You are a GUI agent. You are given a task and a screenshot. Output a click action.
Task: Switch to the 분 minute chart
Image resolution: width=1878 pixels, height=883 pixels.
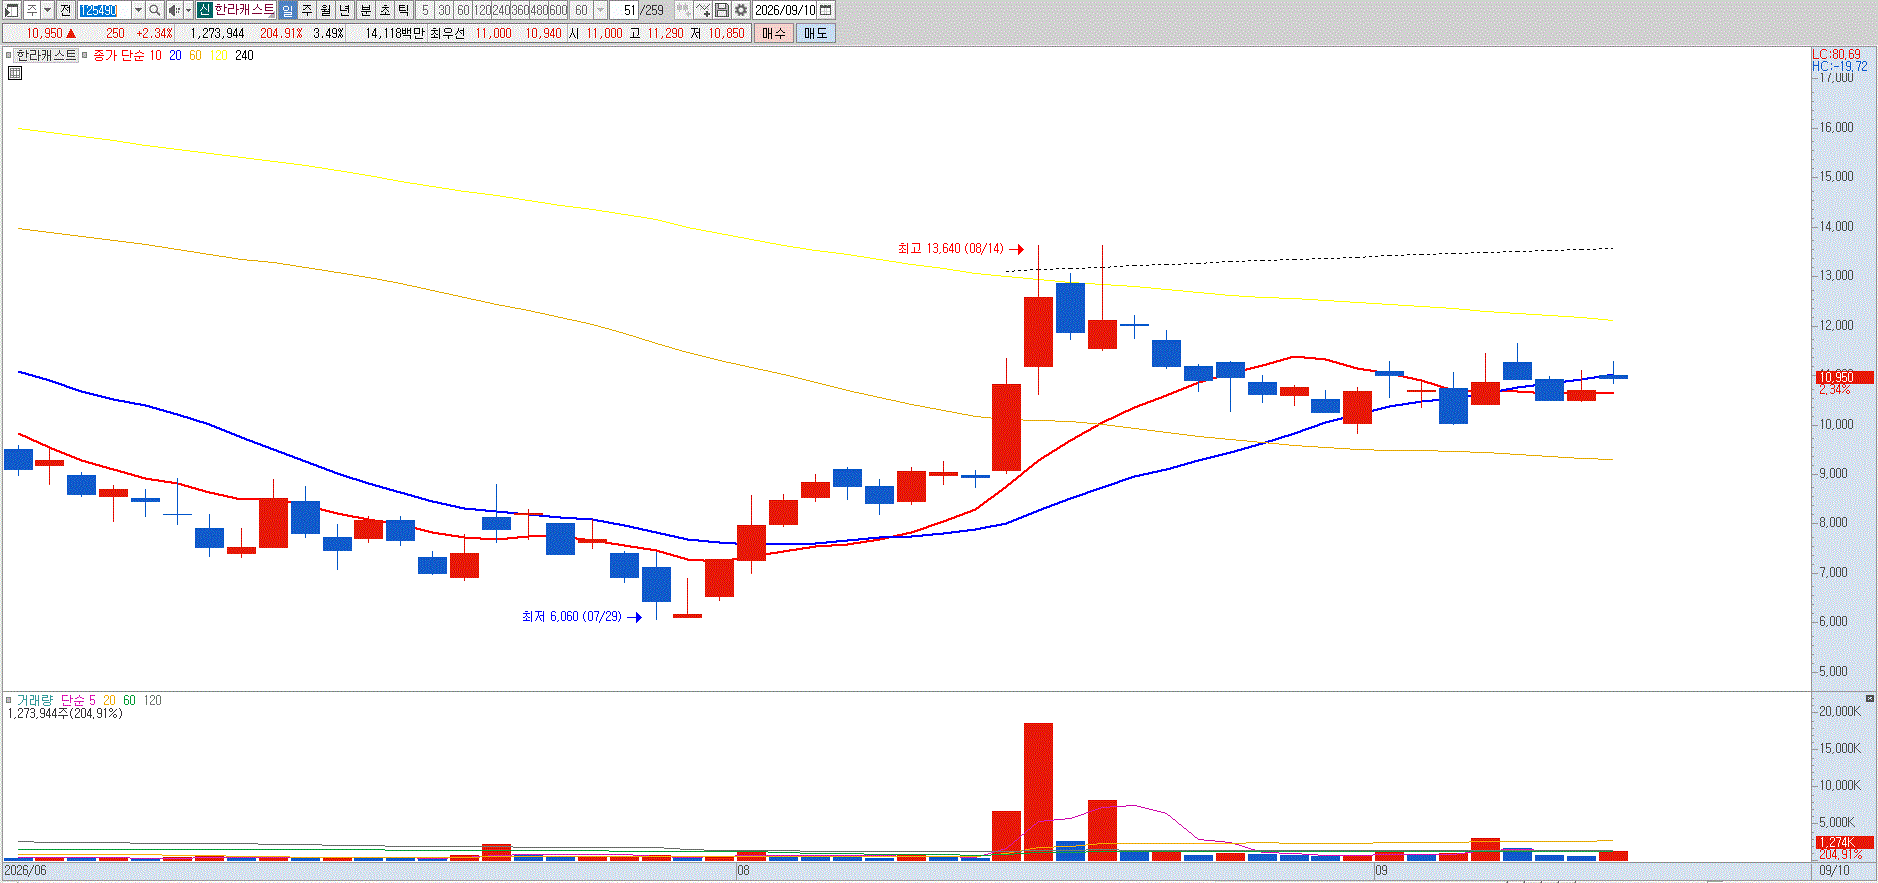click(366, 10)
